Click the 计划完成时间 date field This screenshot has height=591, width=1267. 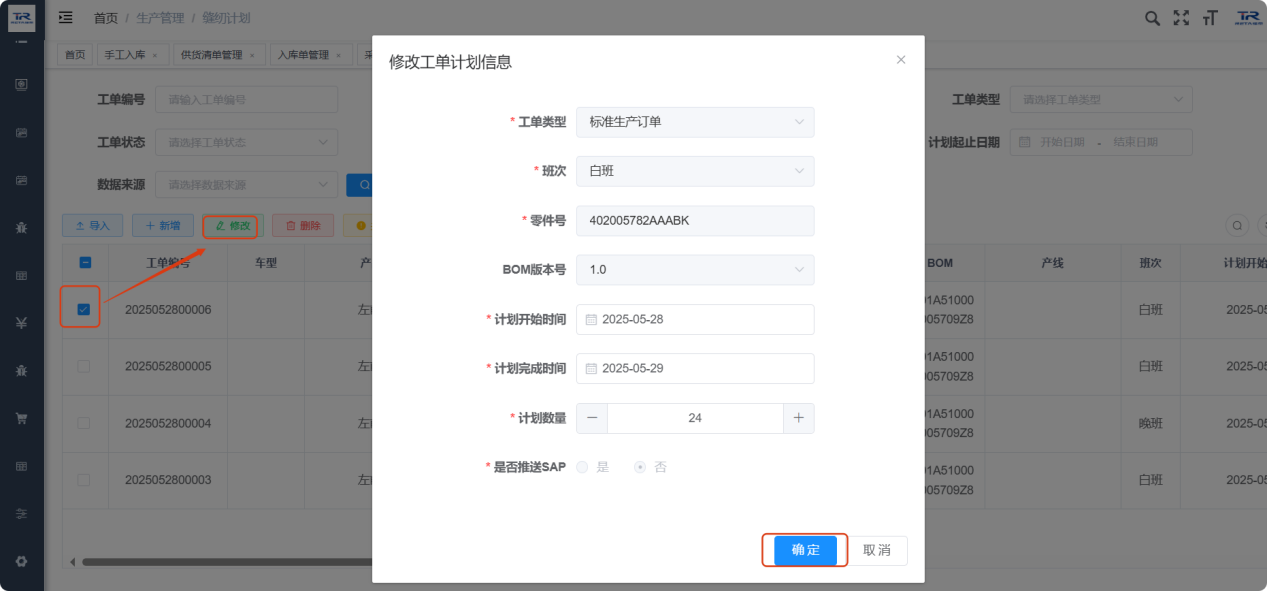point(695,368)
